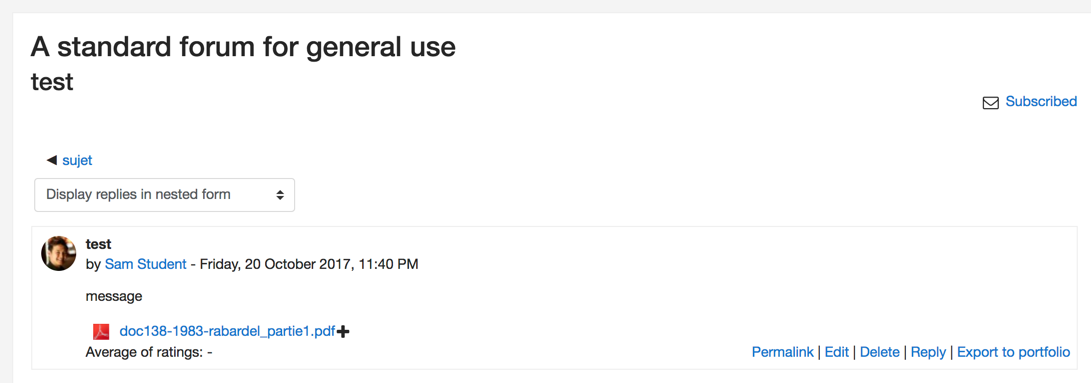This screenshot has width=1091, height=383.
Task: Download doc138-1983-rabardel_partie1.pdf attachment
Action: pyautogui.click(x=228, y=331)
